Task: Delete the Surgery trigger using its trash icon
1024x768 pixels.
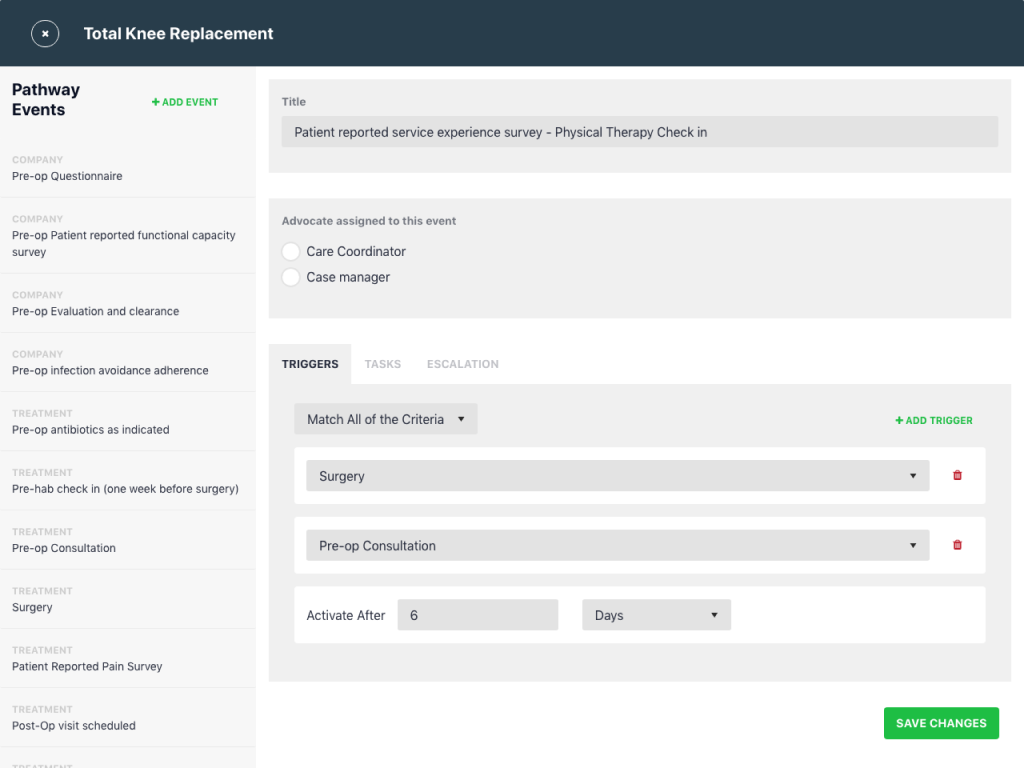Action: click(957, 475)
